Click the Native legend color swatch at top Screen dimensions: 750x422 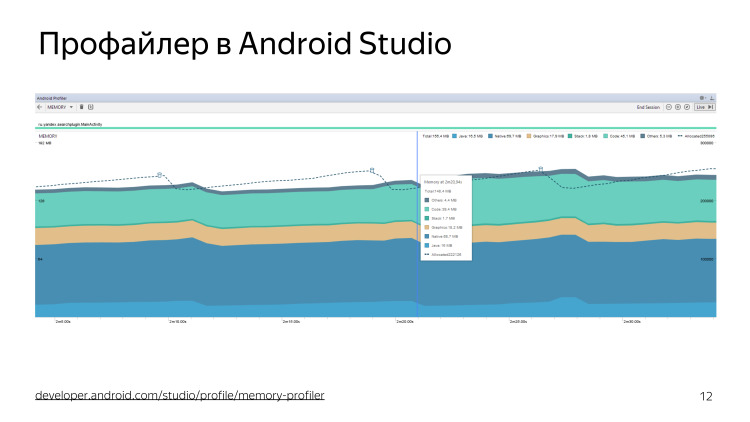(490, 136)
